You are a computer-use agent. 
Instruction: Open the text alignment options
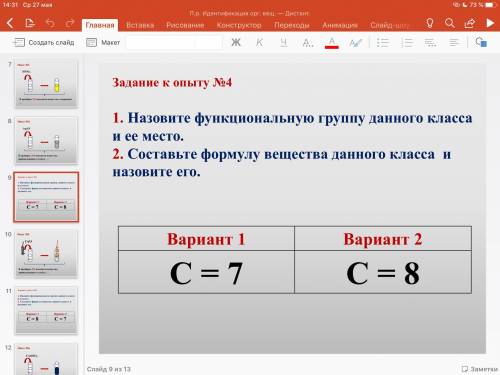(x=454, y=42)
